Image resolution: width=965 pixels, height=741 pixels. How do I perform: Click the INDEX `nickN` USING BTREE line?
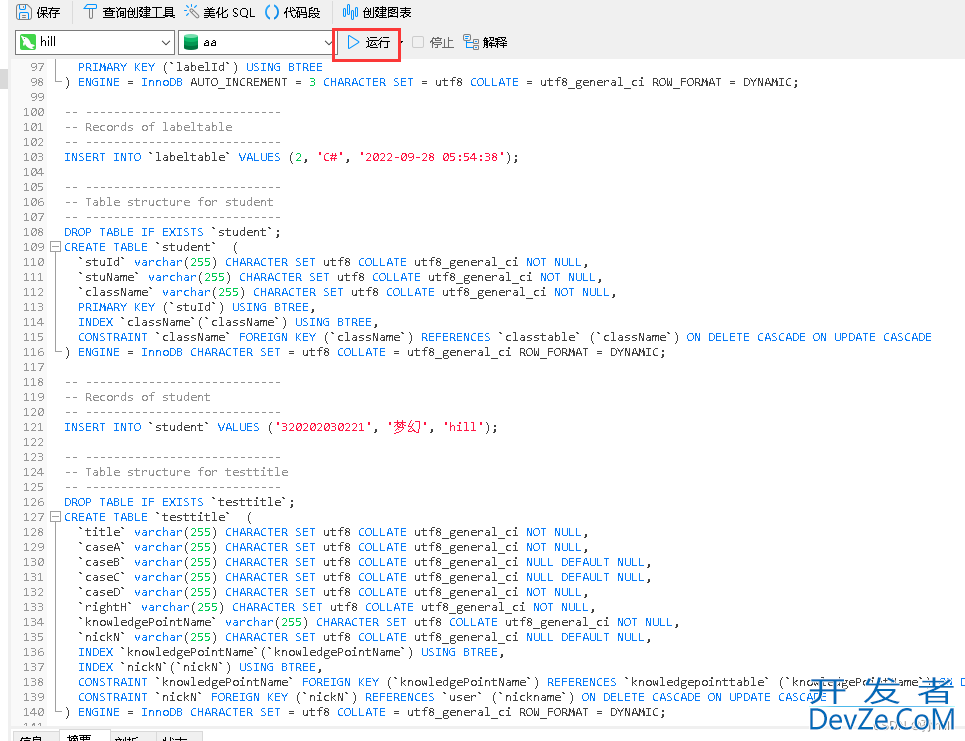(x=200, y=667)
